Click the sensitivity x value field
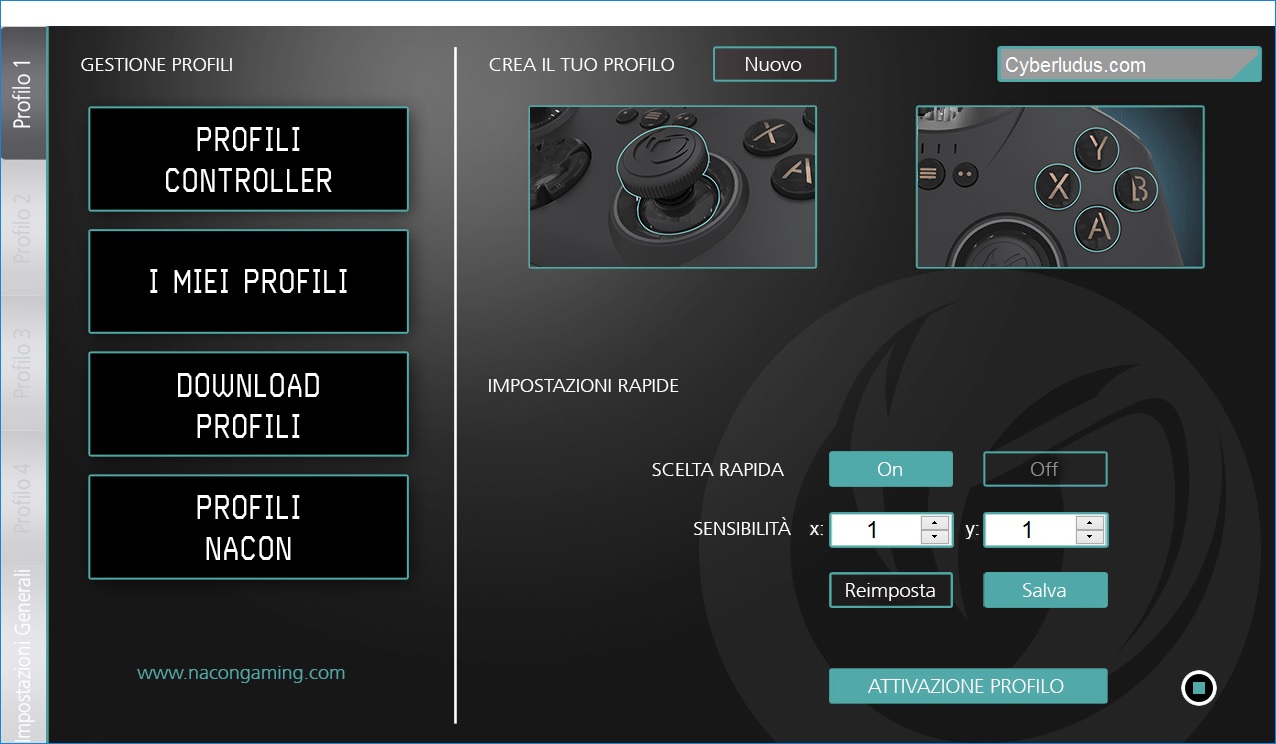The height and width of the screenshot is (744, 1276). coord(873,530)
